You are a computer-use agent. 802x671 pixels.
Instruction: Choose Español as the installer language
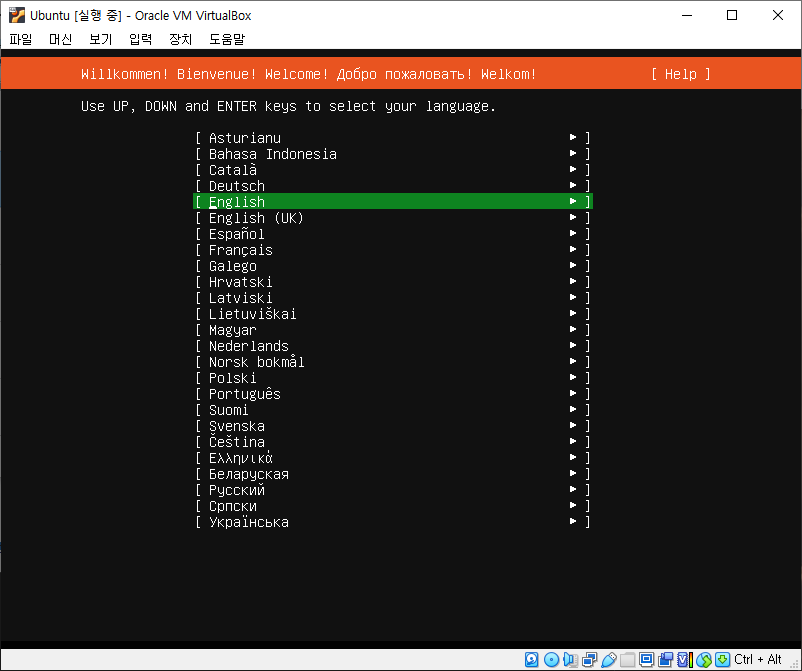[x=393, y=234]
